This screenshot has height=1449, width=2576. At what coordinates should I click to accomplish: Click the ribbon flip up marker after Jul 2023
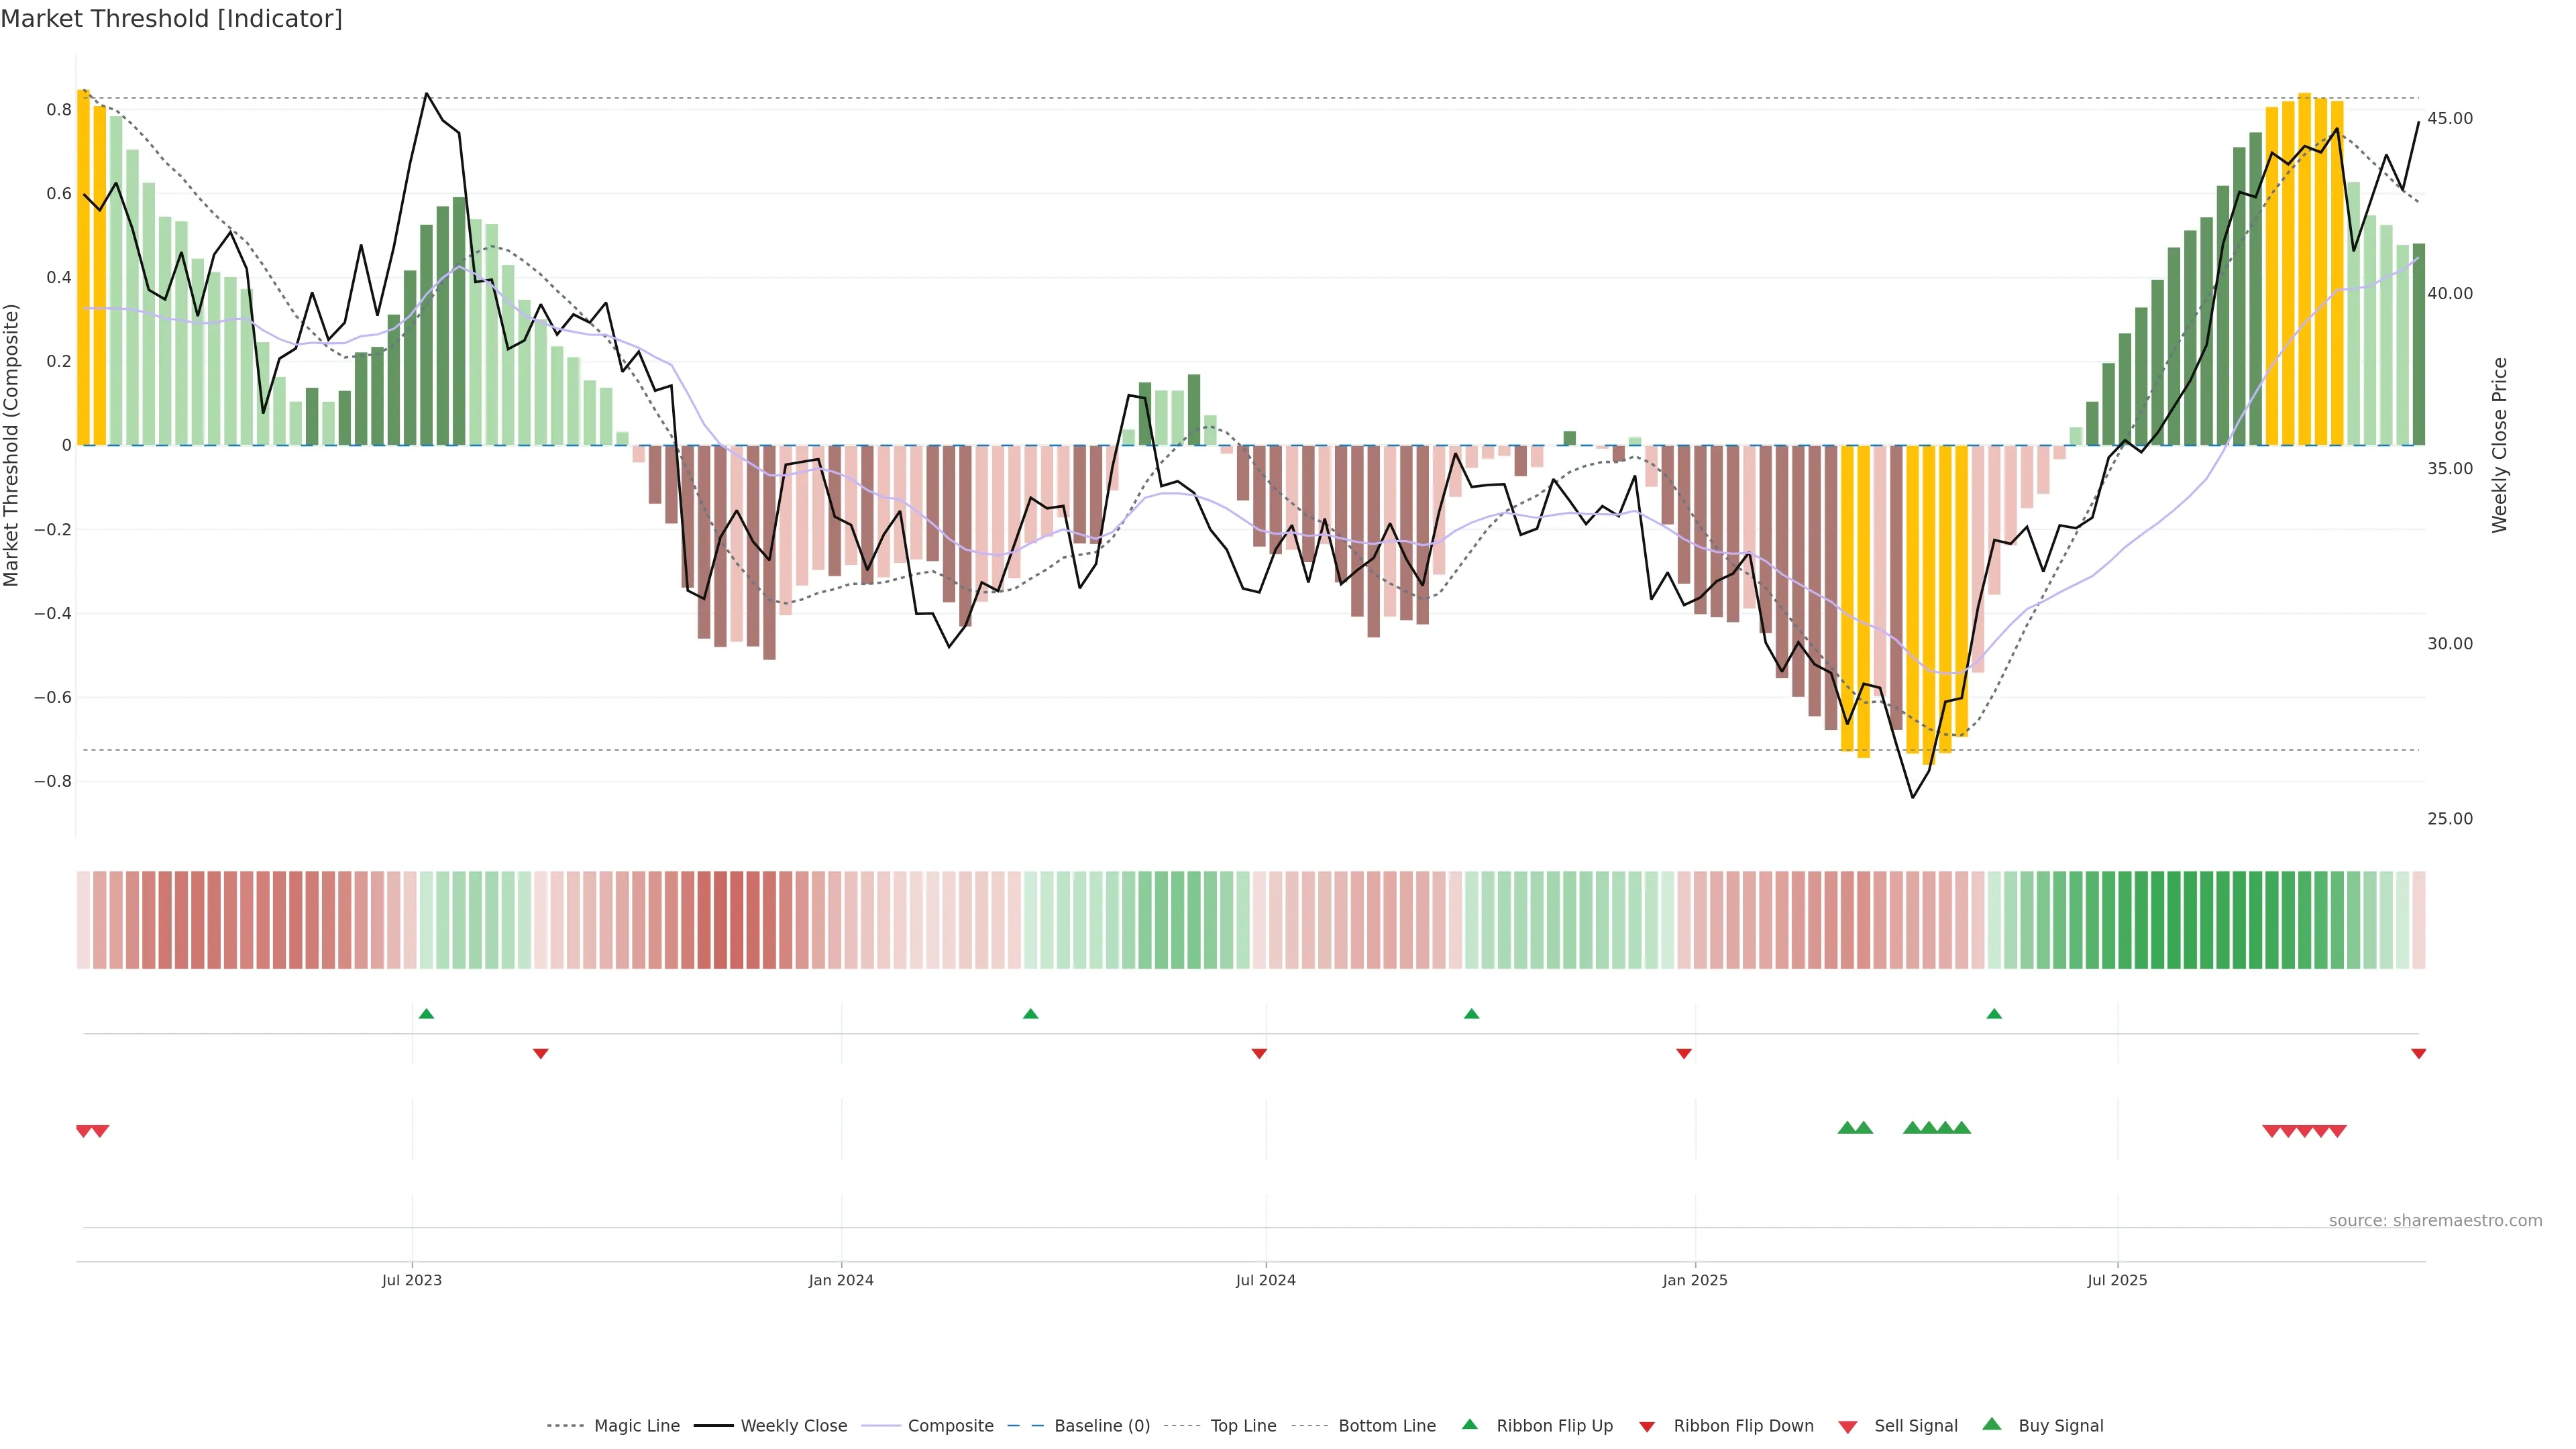coord(426,1014)
